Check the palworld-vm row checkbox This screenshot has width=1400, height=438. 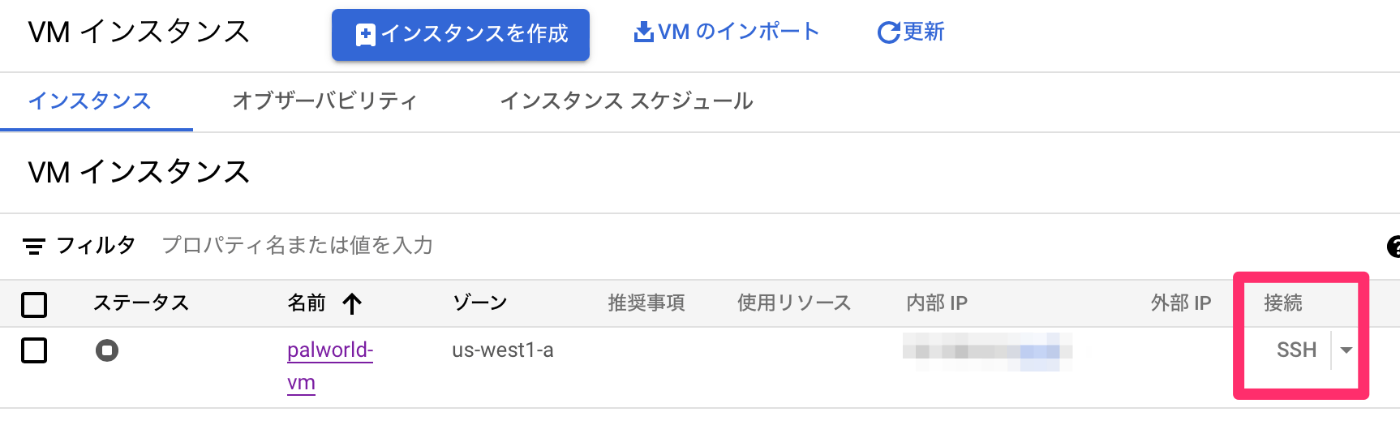pos(34,350)
